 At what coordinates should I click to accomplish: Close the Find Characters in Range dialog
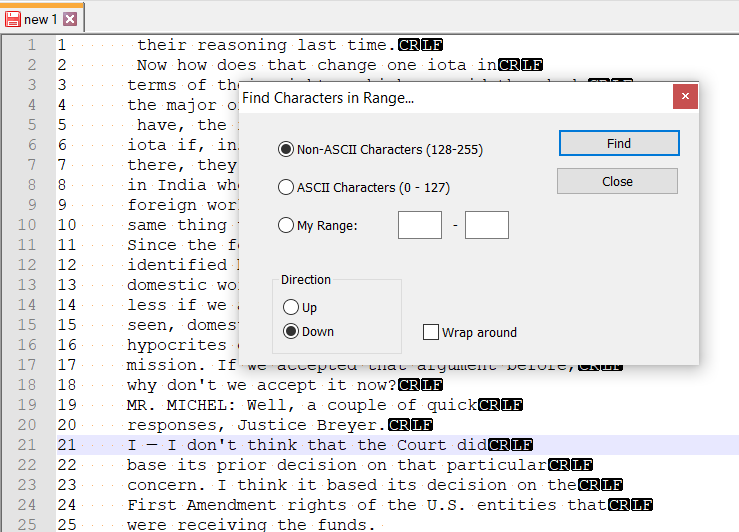pyautogui.click(x=685, y=96)
